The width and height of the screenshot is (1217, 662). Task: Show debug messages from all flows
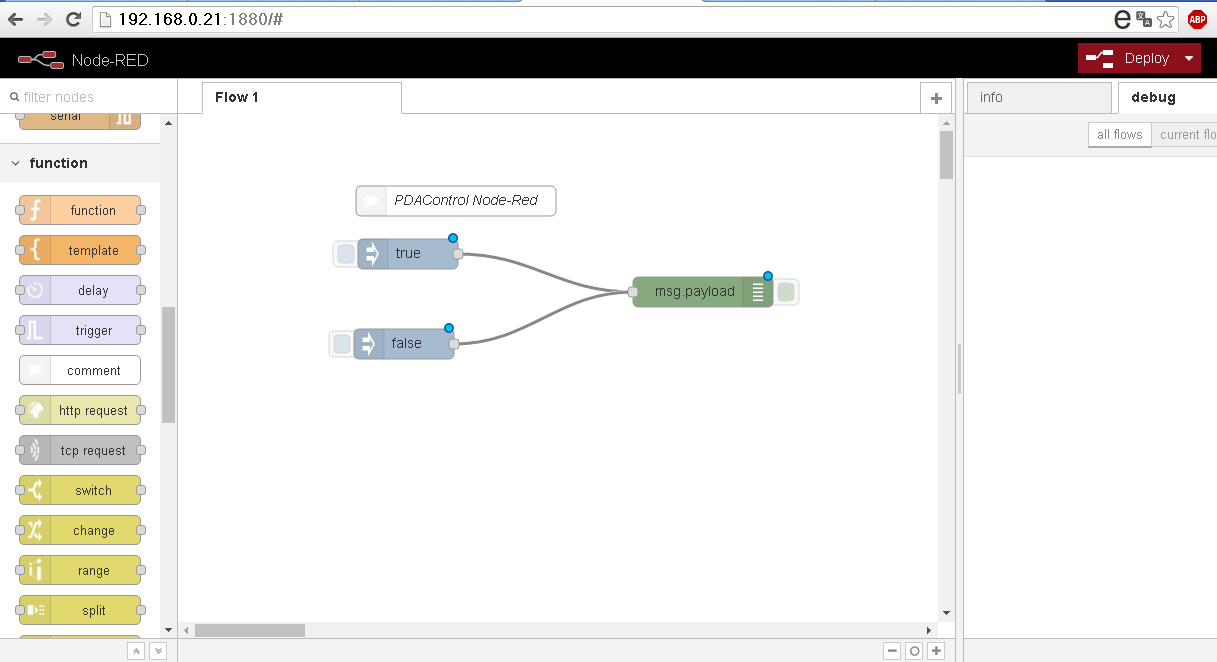pyautogui.click(x=1119, y=135)
